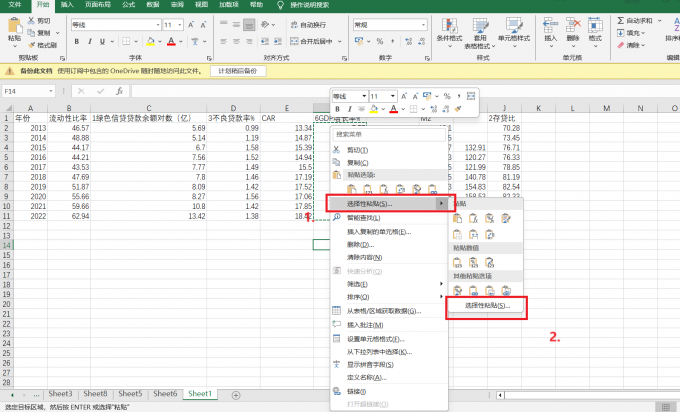Click format painter on floating mini toolbar
This screenshot has height=412, width=680.
[x=458, y=109]
